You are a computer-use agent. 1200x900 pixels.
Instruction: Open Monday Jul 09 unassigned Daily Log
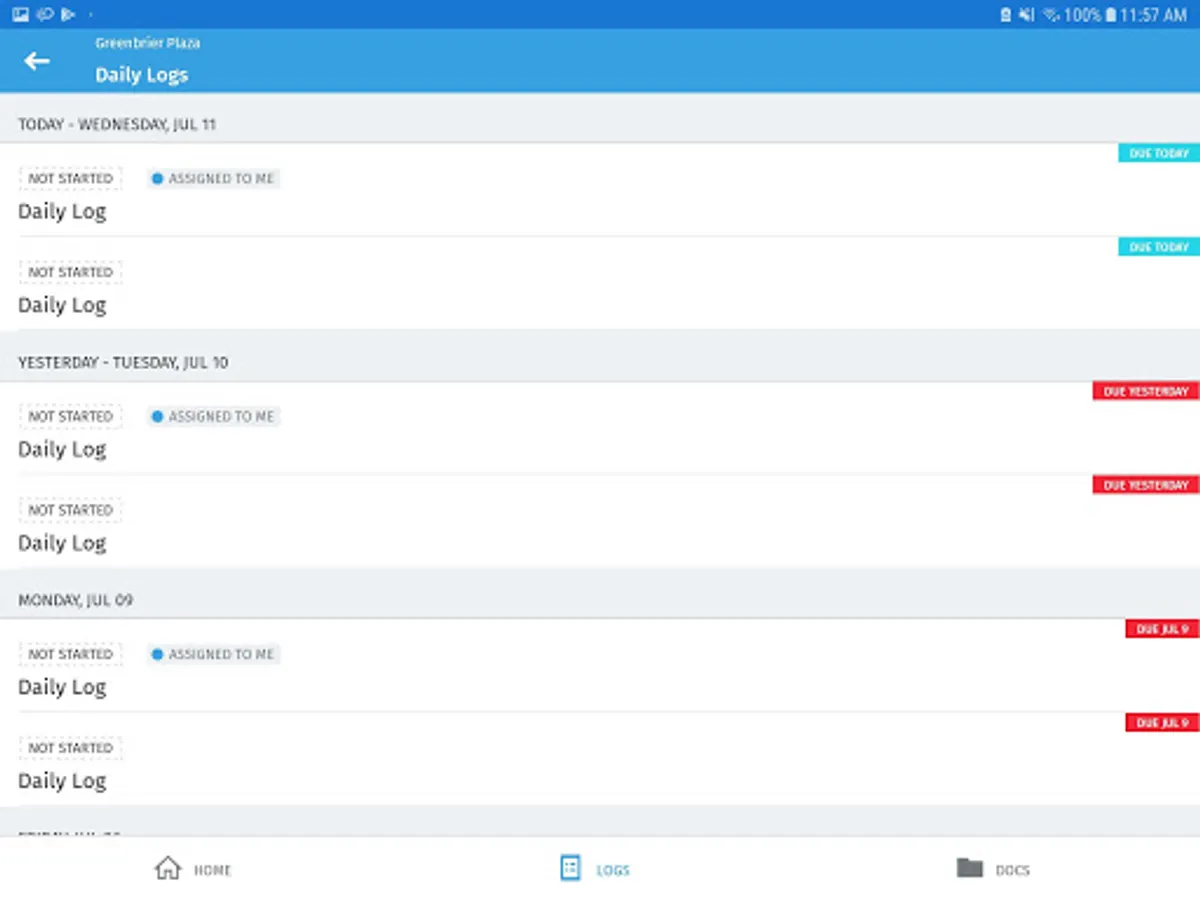click(600, 760)
